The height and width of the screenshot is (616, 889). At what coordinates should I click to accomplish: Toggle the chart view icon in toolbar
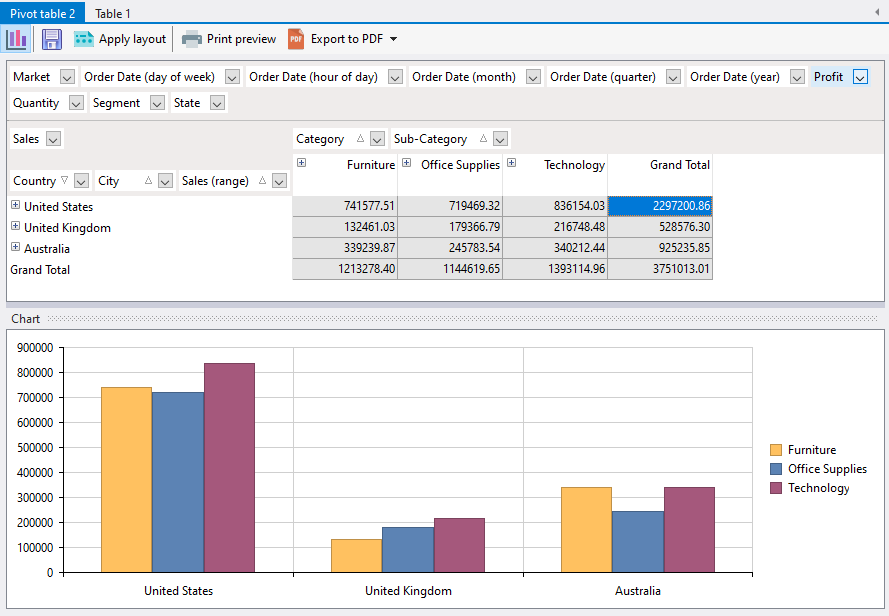(17, 39)
